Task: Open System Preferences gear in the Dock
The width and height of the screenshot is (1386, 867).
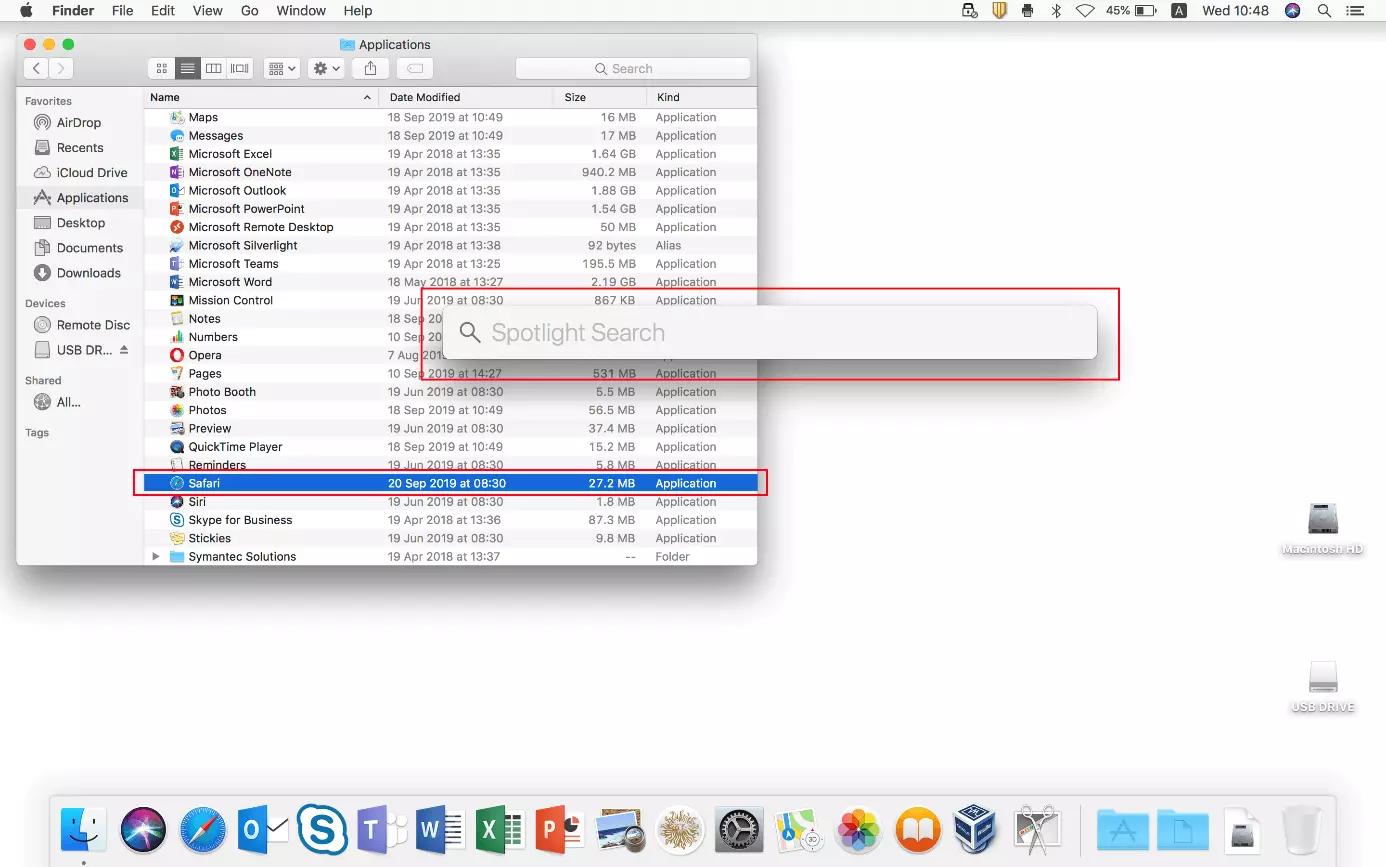Action: (739, 829)
